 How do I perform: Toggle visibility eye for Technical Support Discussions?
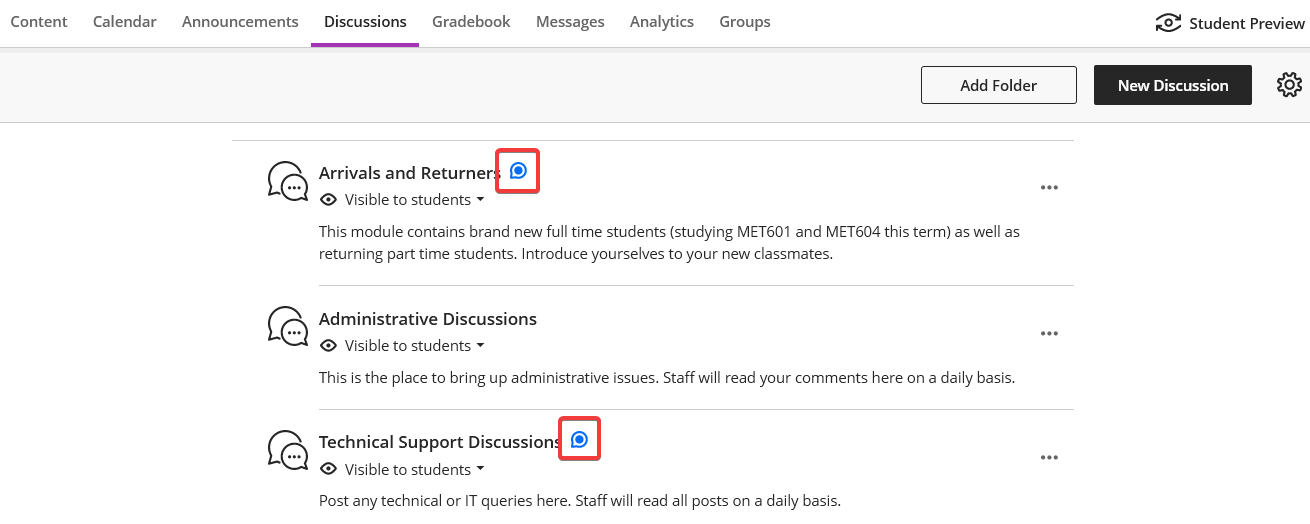point(328,470)
